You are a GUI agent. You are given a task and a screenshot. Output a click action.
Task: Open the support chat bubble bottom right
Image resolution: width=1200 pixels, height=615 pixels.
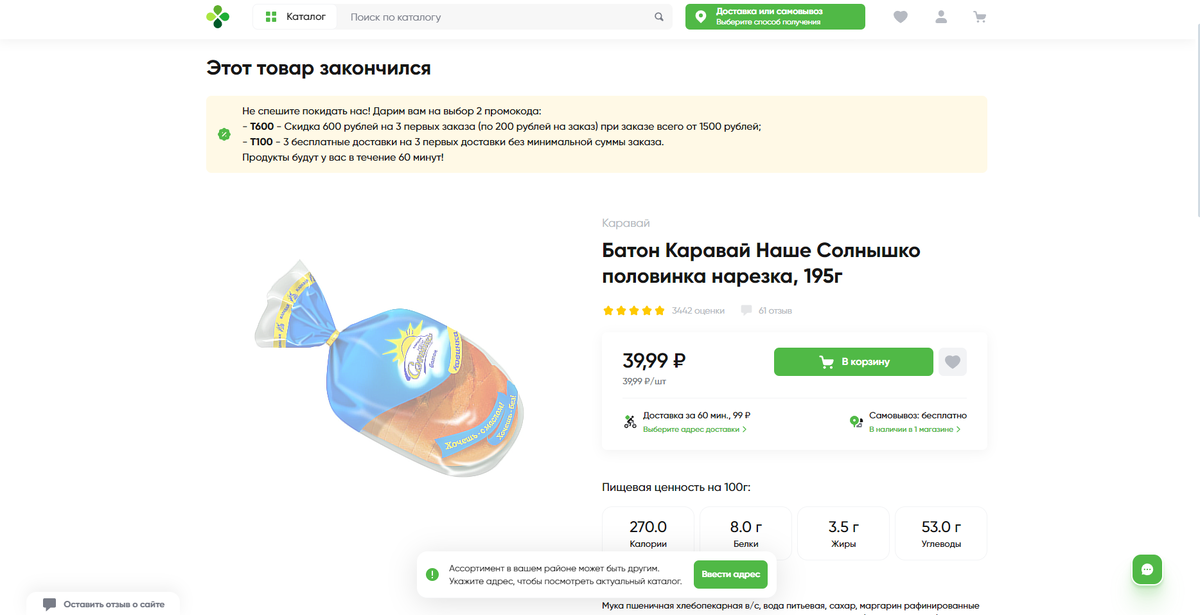tap(1147, 569)
